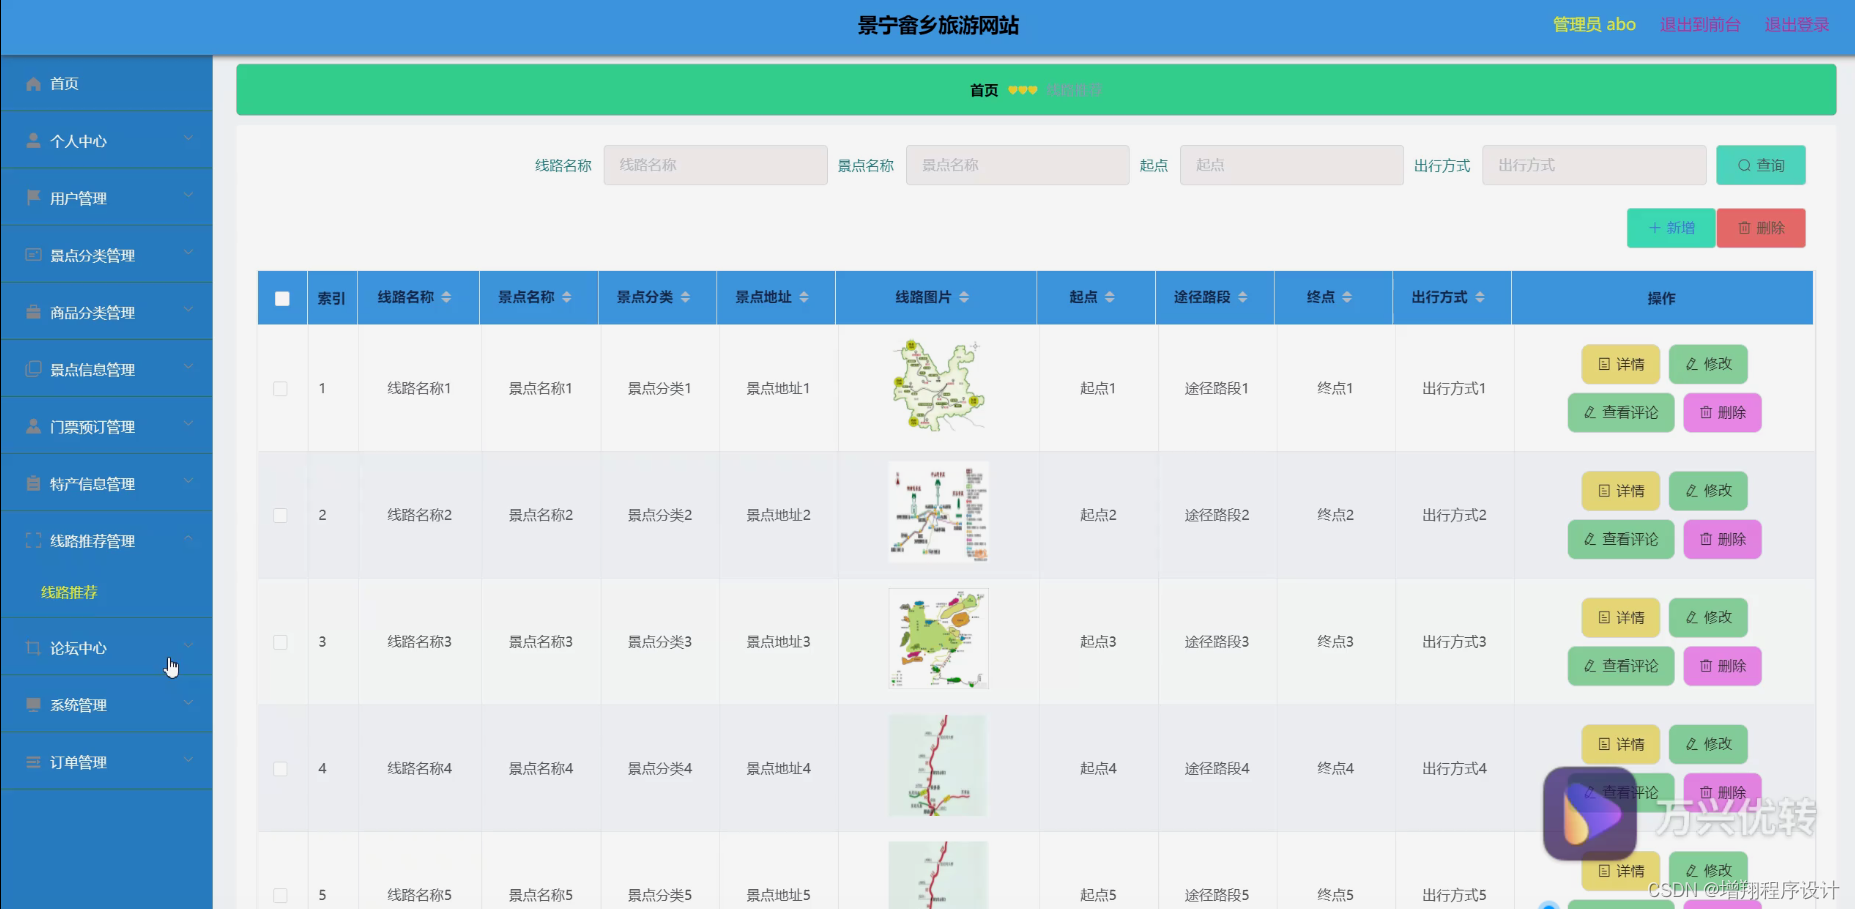This screenshot has height=909, width=1855.
Task: Open the 论坛中心 menu
Action: pyautogui.click(x=106, y=648)
